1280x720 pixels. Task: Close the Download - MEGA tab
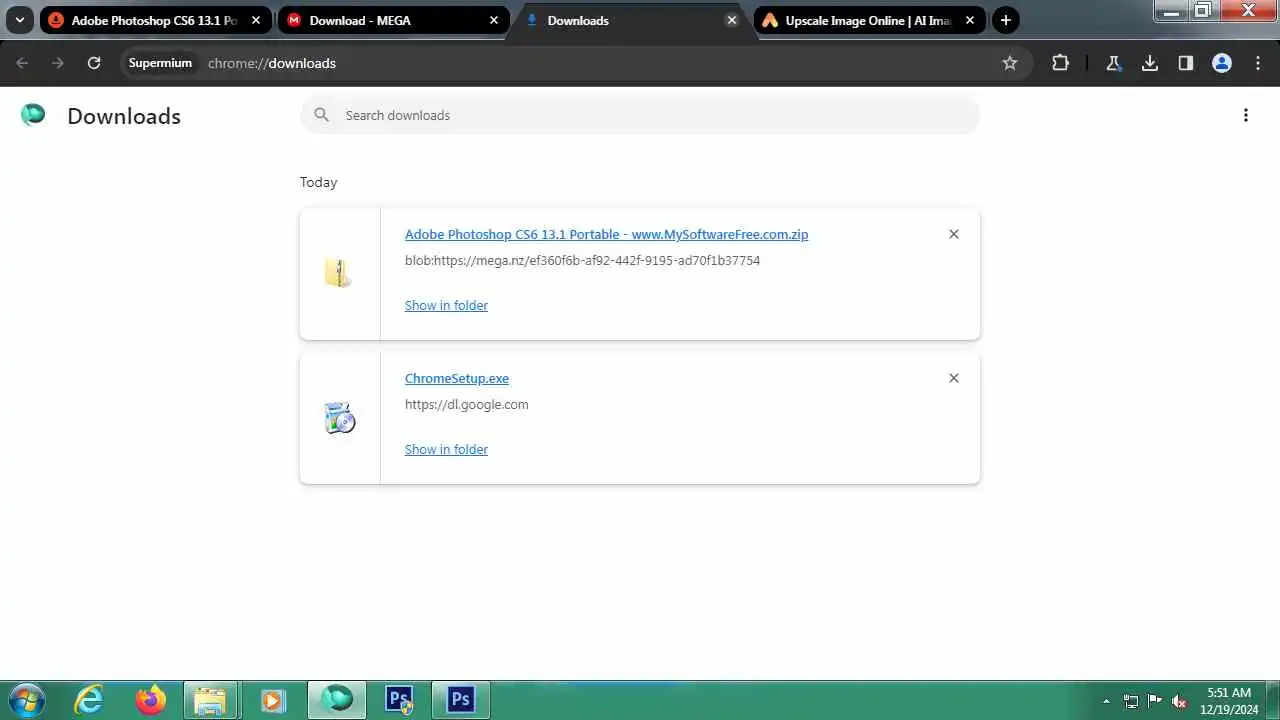tap(493, 20)
